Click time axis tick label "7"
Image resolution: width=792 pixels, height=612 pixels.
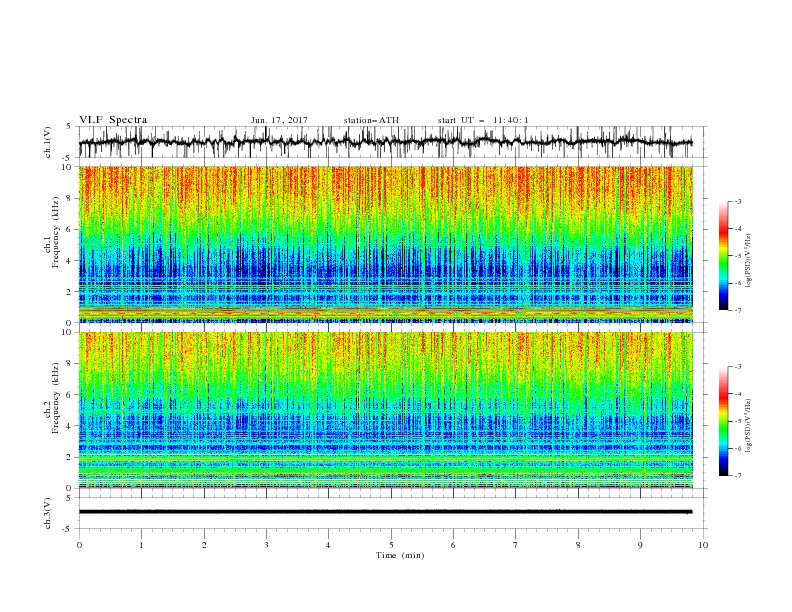click(x=516, y=545)
